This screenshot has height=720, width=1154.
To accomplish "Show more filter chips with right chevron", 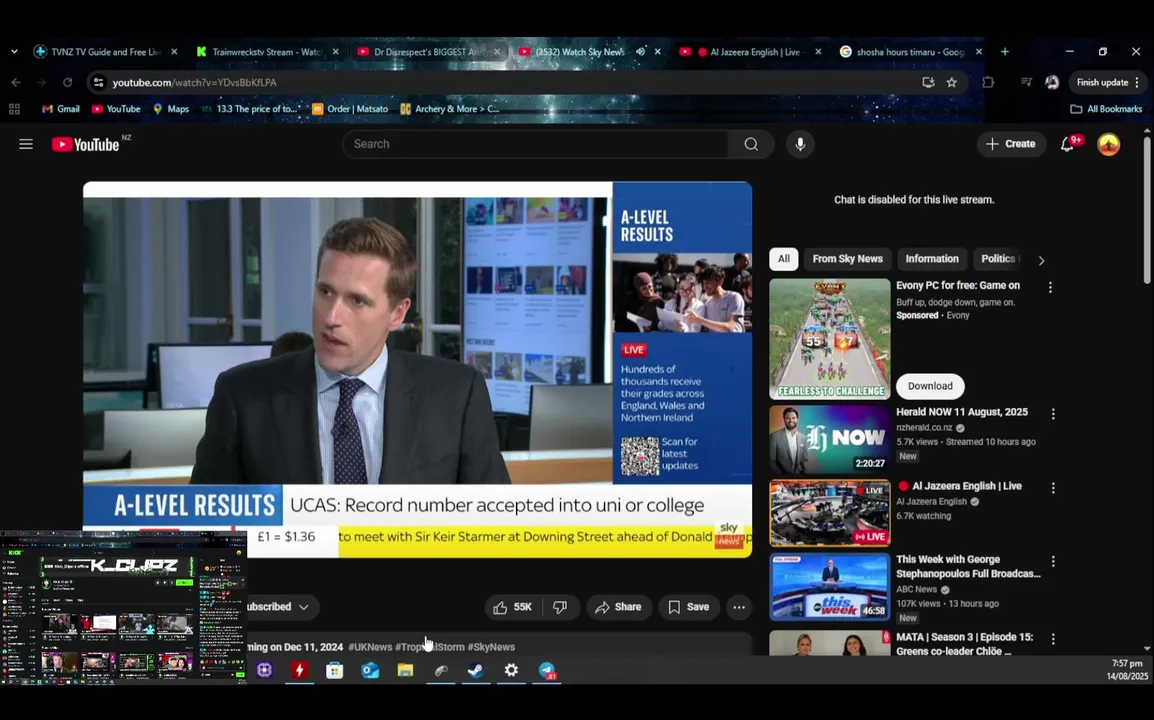I will [x=1041, y=261].
